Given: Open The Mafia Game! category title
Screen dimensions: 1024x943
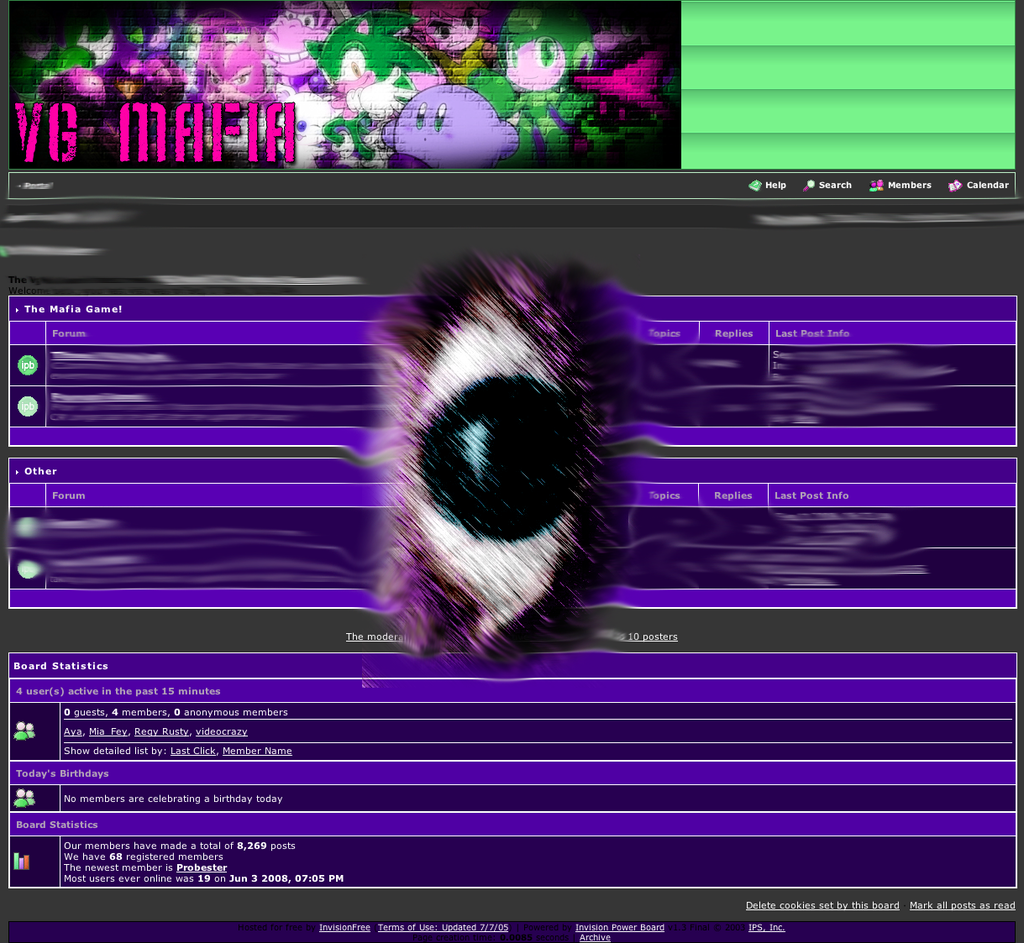Looking at the screenshot, I should [73, 309].
